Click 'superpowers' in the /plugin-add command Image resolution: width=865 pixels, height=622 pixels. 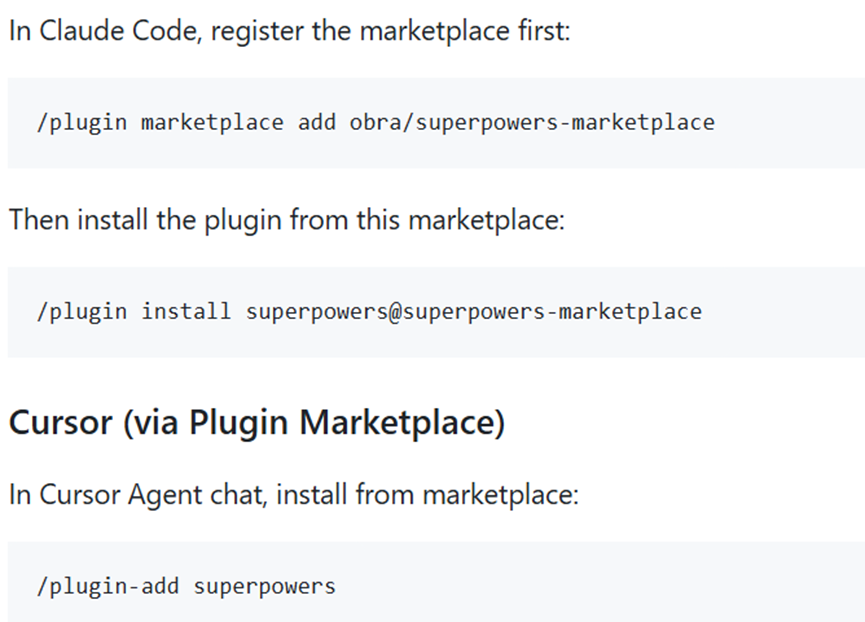coord(264,587)
